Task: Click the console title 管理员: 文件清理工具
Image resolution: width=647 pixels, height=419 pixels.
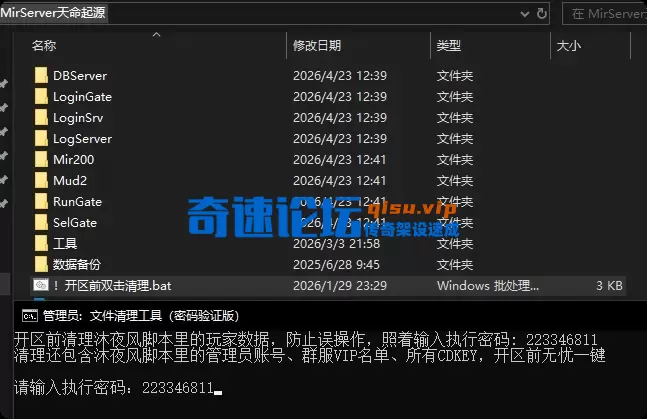Action: click(141, 316)
